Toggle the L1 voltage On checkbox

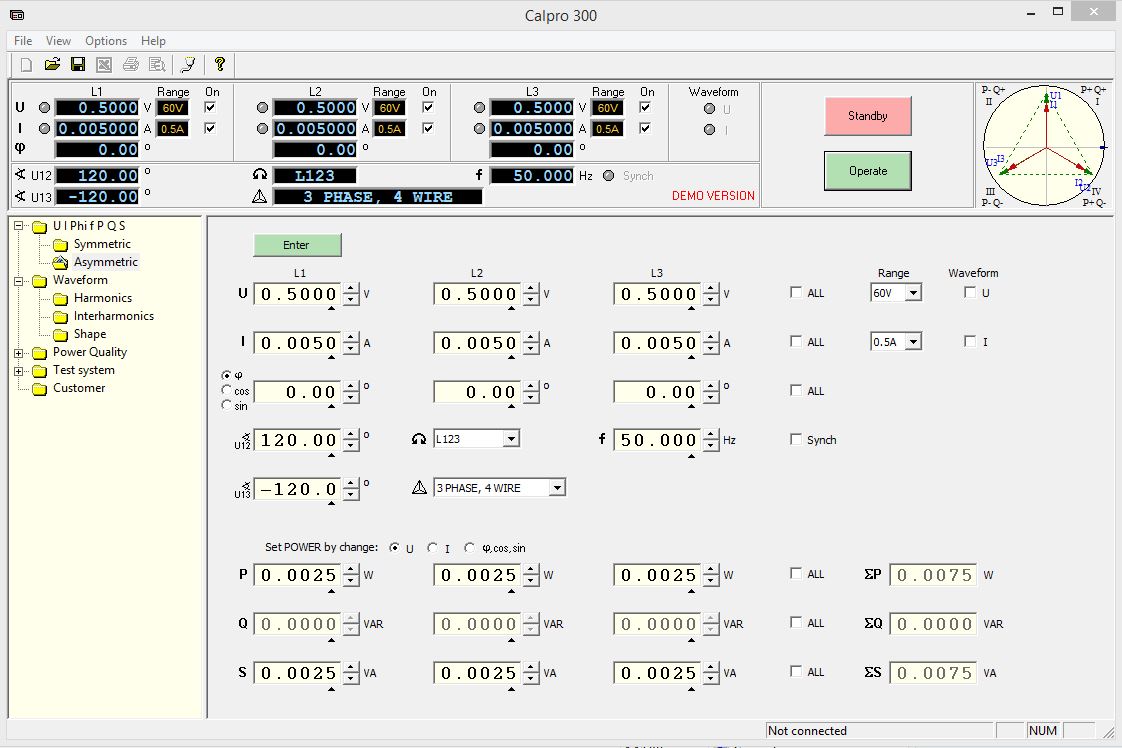(x=210, y=107)
